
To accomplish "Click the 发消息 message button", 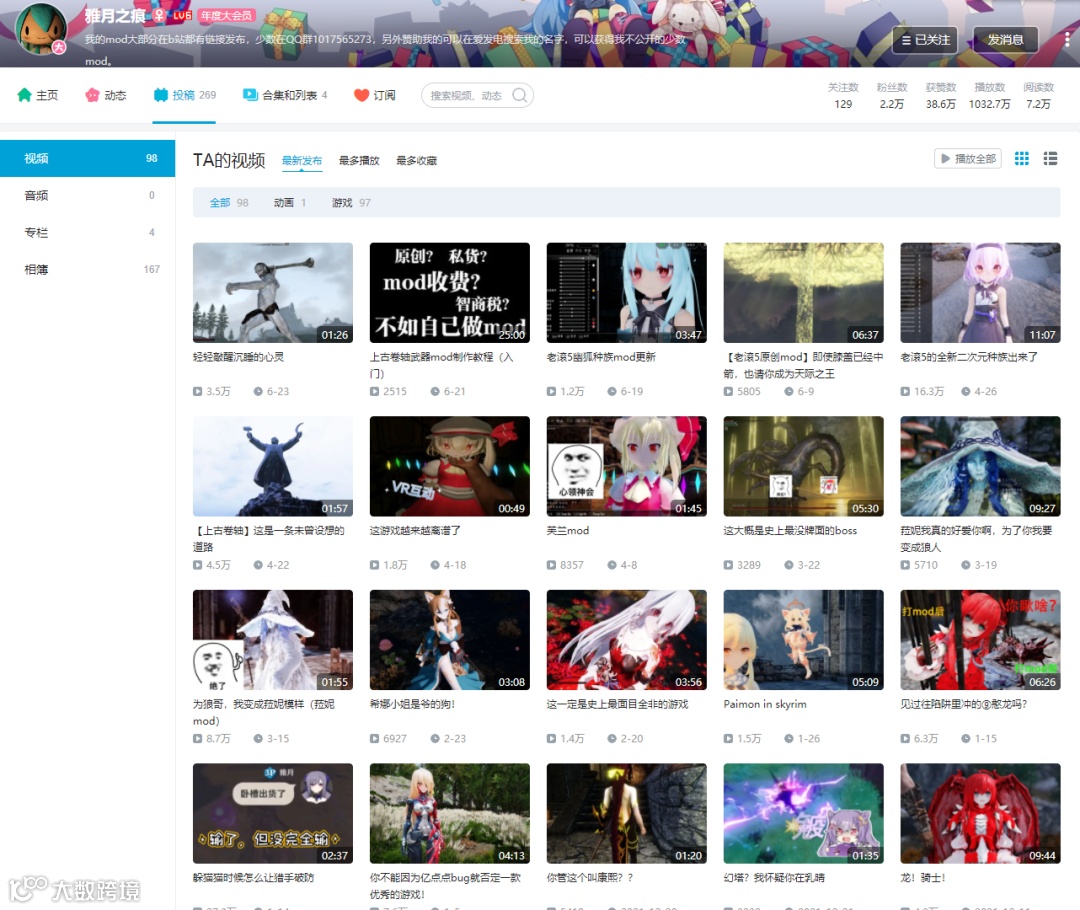I will coord(1006,40).
